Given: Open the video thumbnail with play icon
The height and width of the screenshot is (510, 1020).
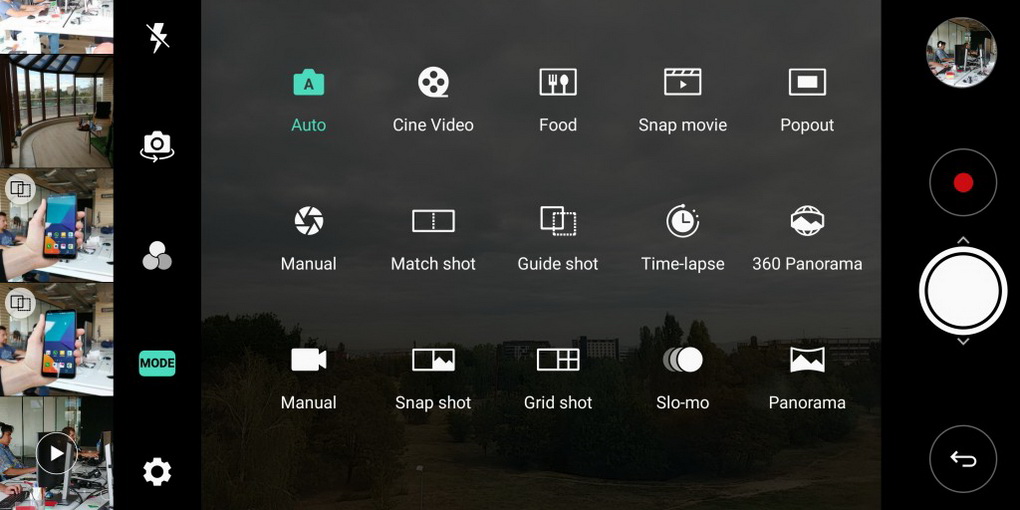Looking at the screenshot, I should pos(56,454).
